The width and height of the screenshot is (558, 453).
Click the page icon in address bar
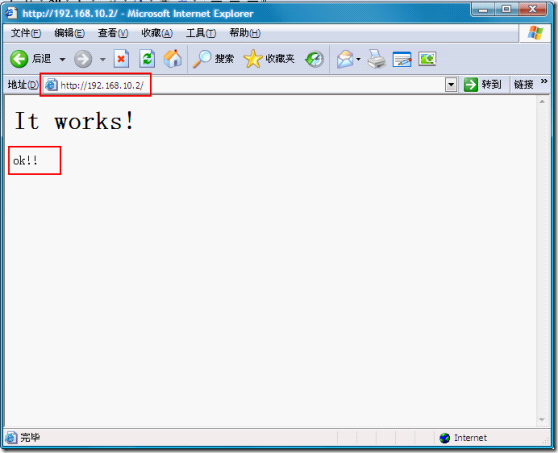(51, 85)
